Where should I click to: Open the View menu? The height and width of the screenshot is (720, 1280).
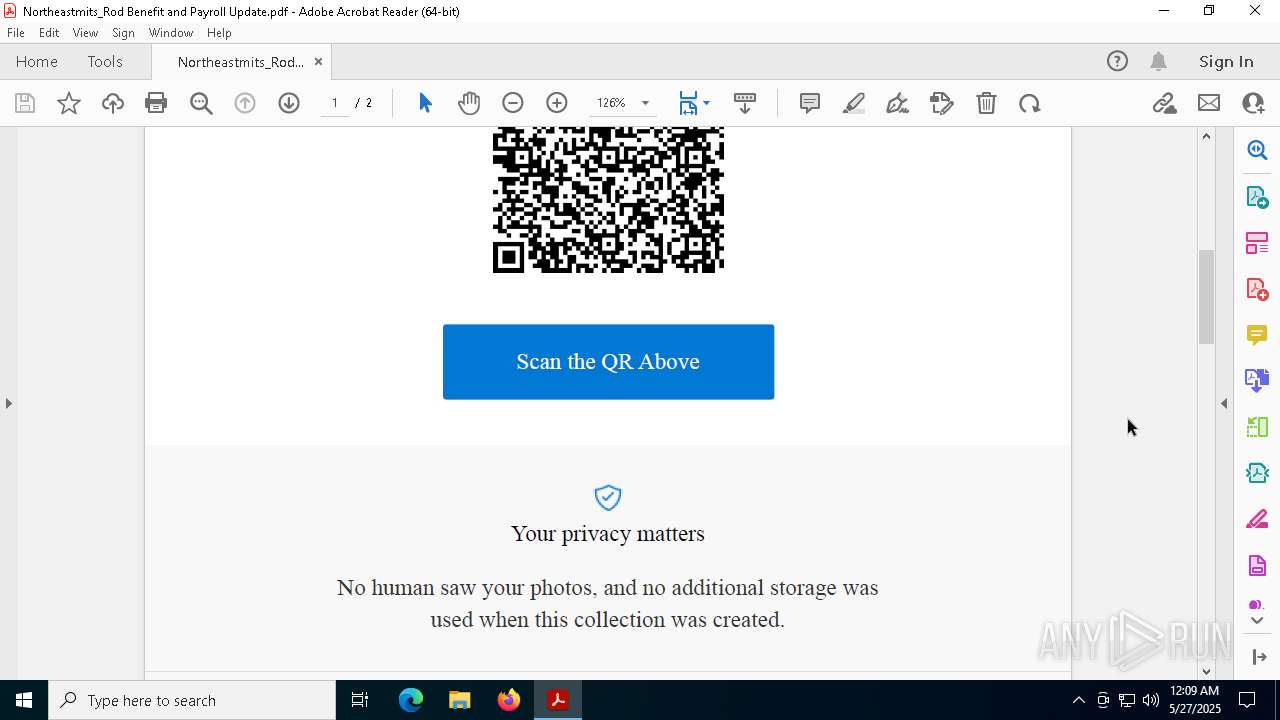coord(85,32)
